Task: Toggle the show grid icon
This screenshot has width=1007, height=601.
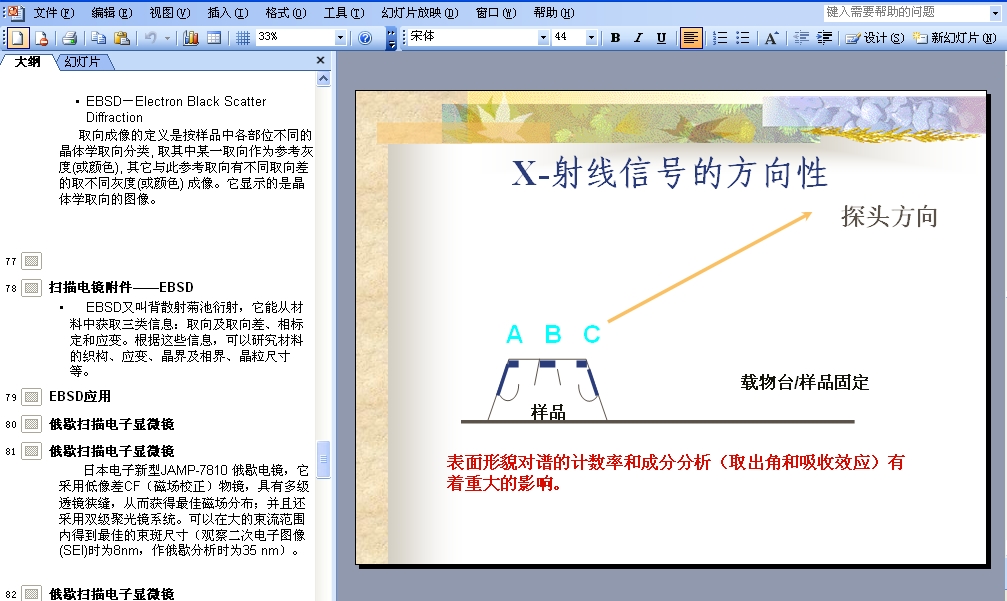Action: pos(243,39)
